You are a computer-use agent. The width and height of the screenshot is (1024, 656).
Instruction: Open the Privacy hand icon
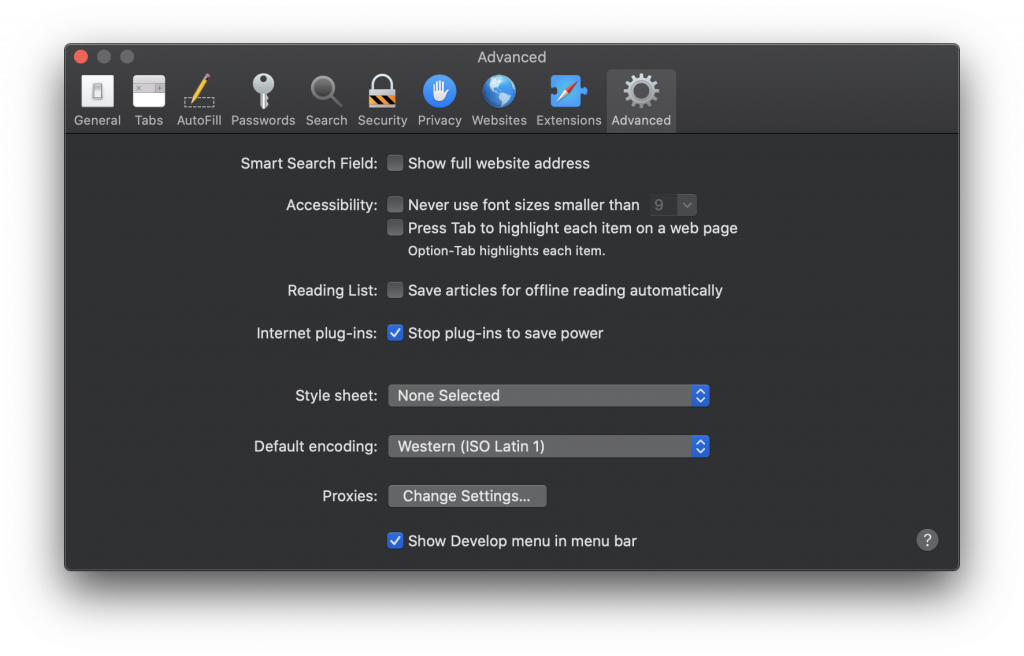(x=439, y=93)
